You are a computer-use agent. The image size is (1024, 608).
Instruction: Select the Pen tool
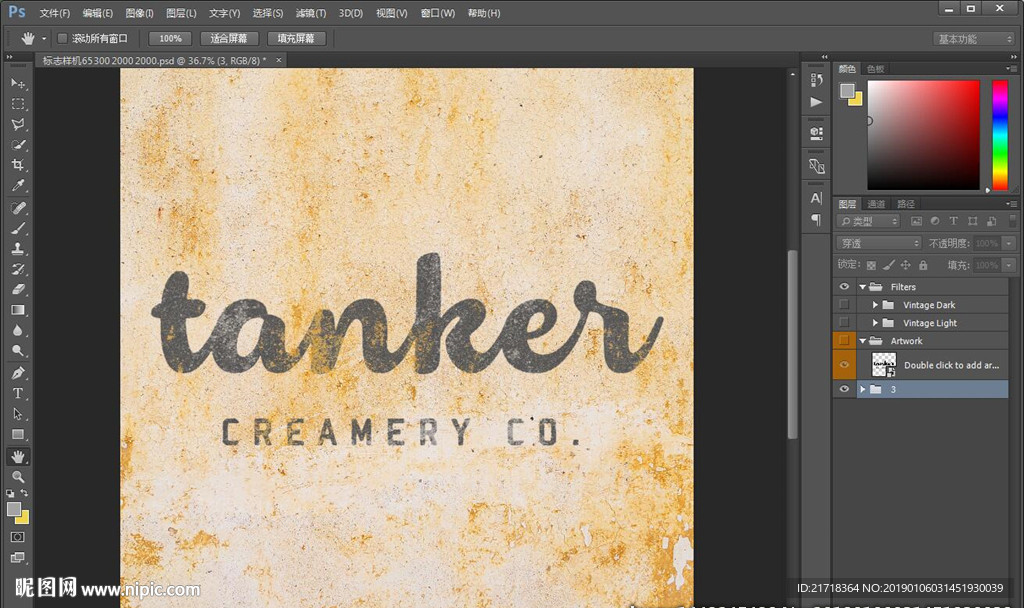pyautogui.click(x=18, y=373)
